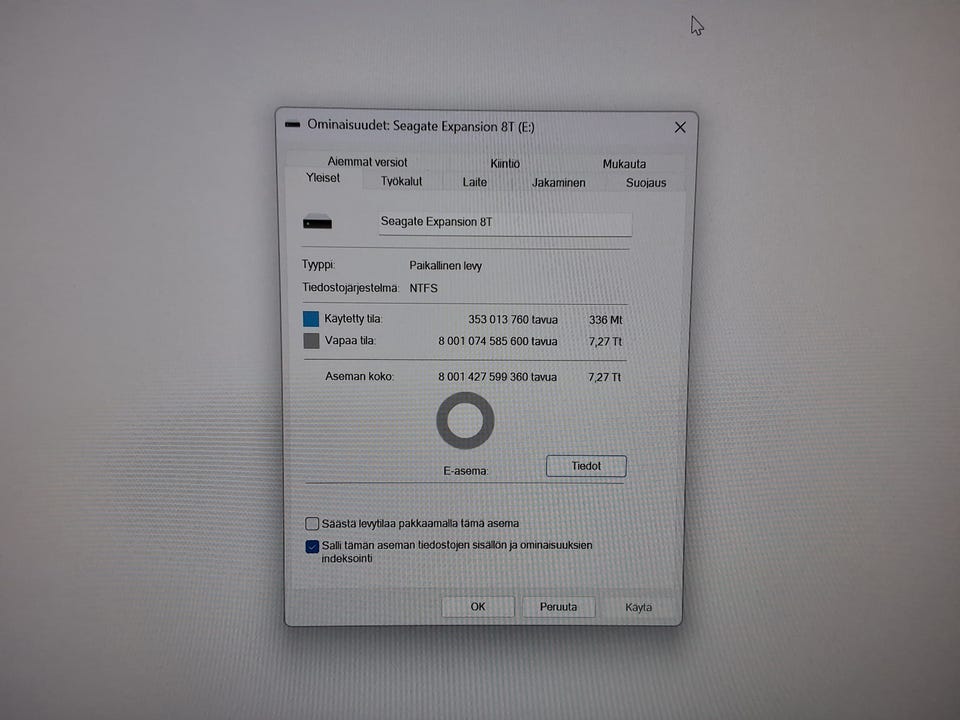Image resolution: width=960 pixels, height=720 pixels.
Task: Click the Paikallinen levy type value
Action: (445, 266)
